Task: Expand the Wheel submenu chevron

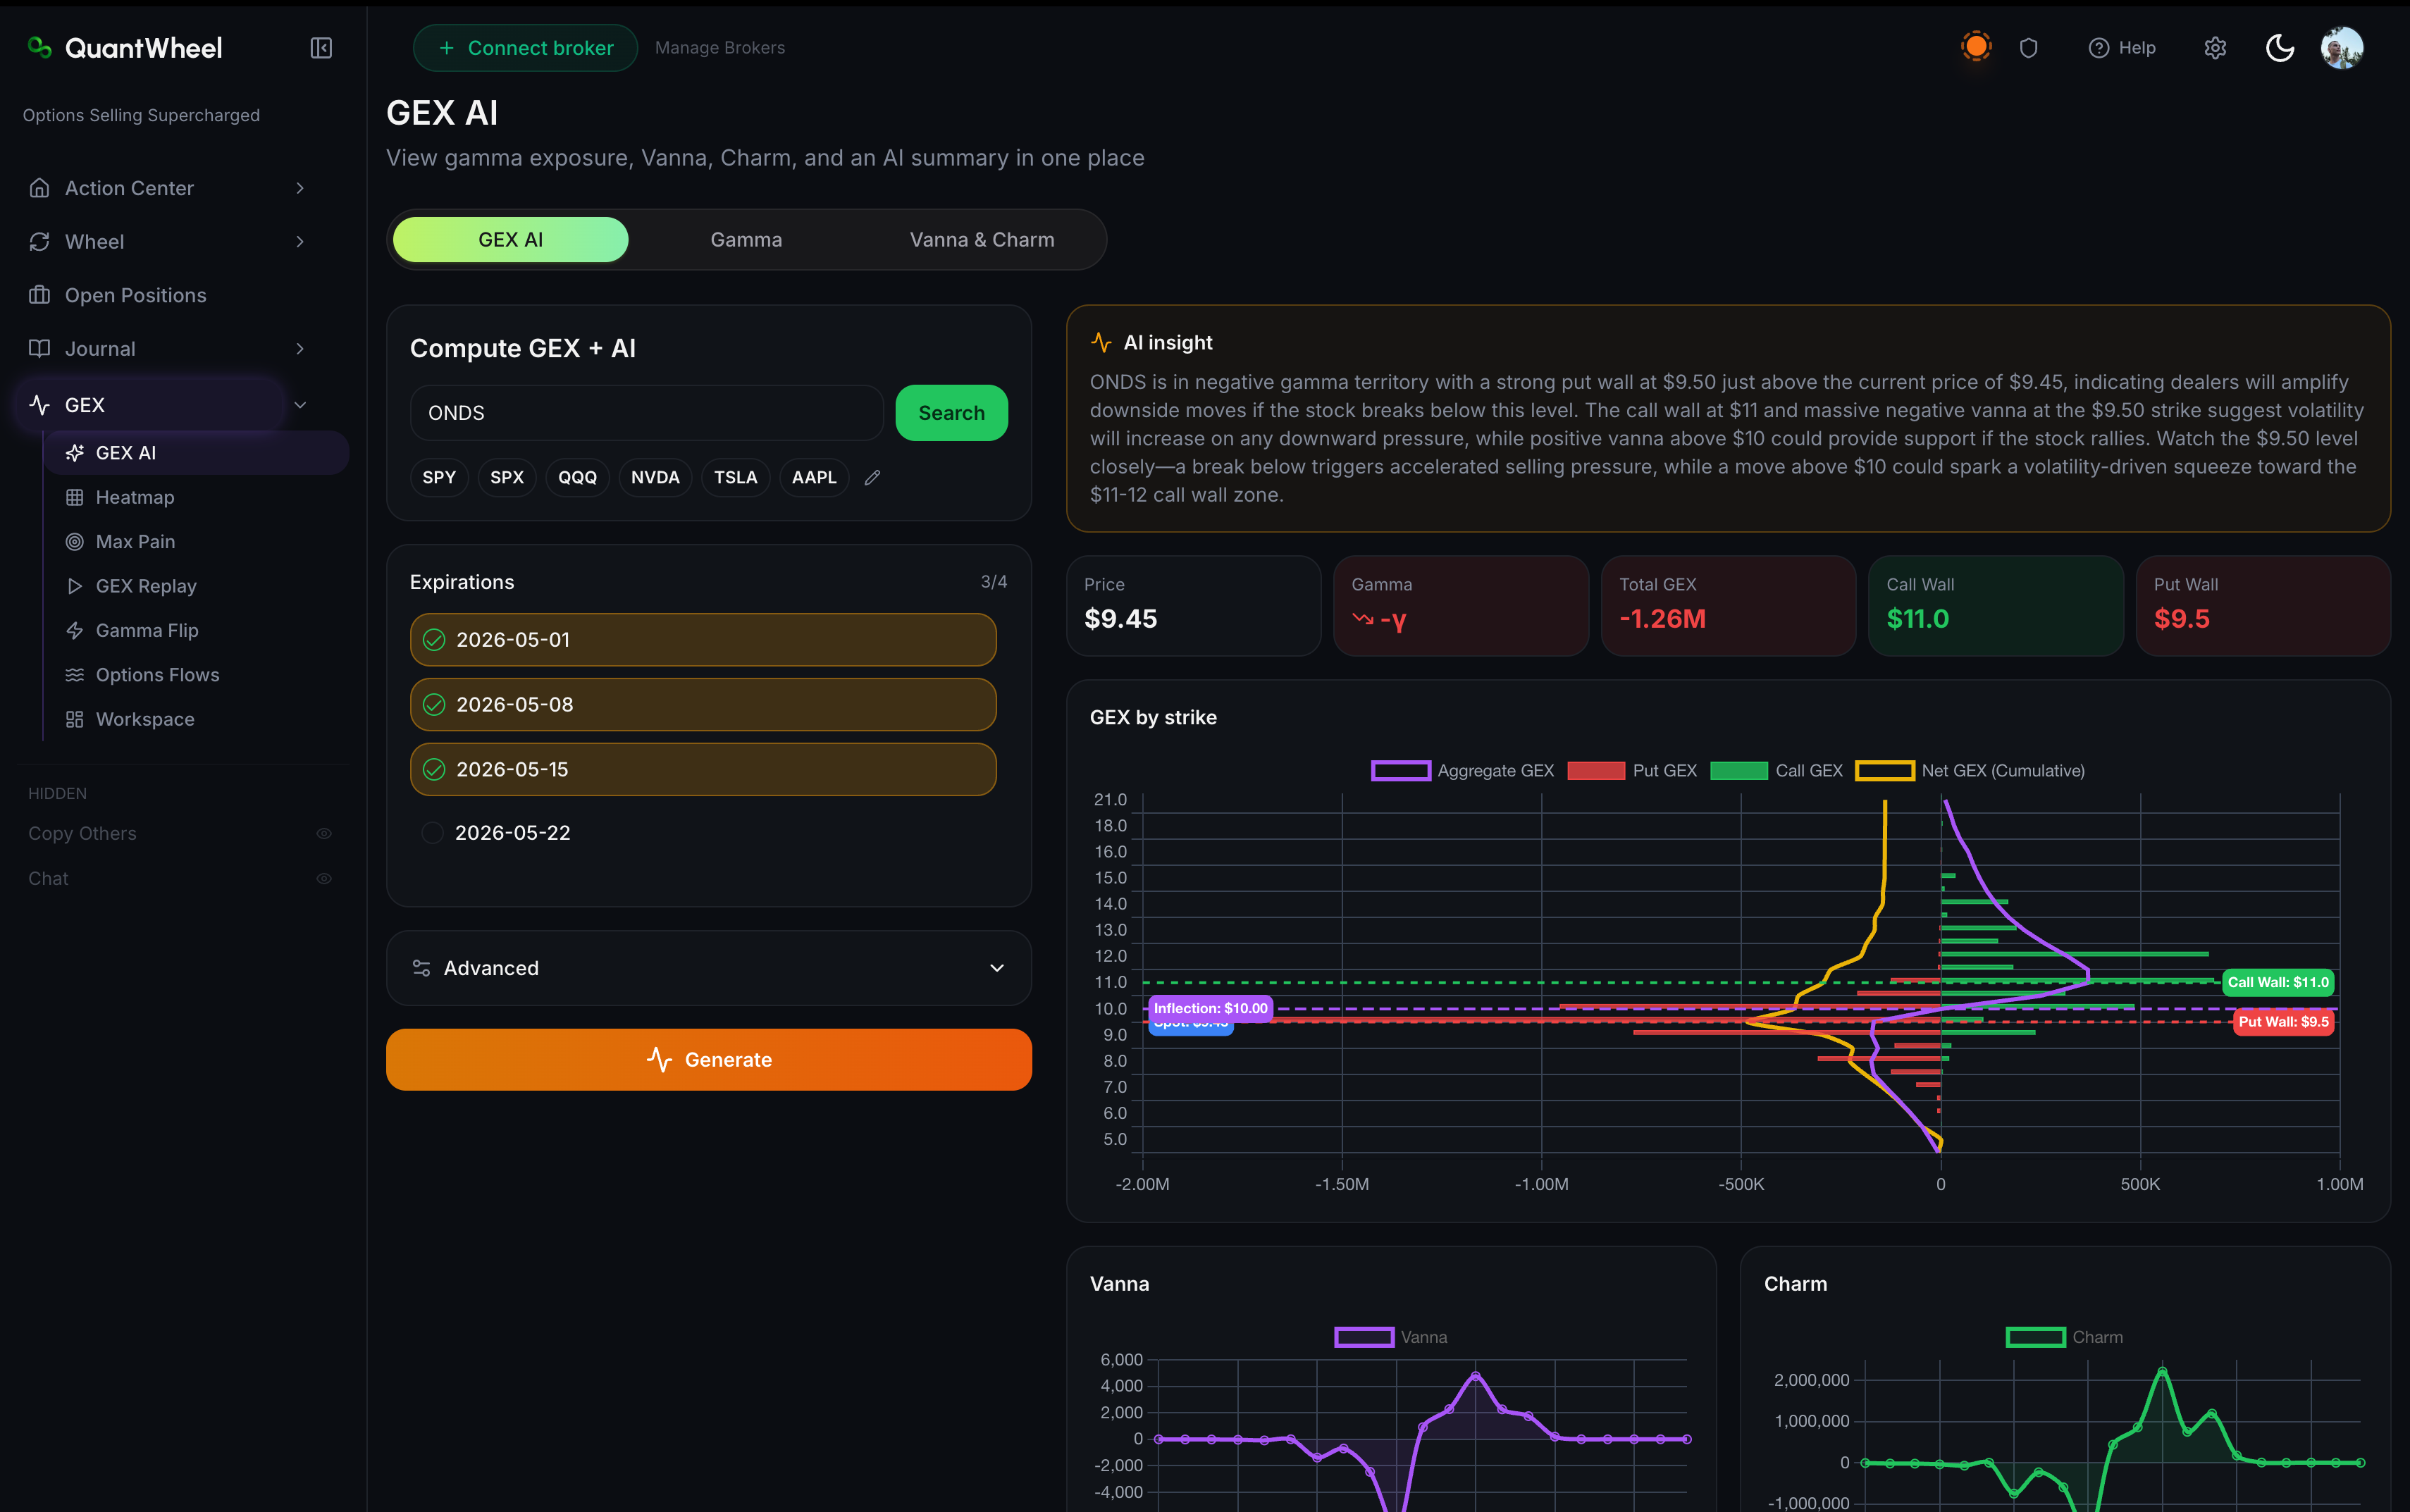Action: 300,242
